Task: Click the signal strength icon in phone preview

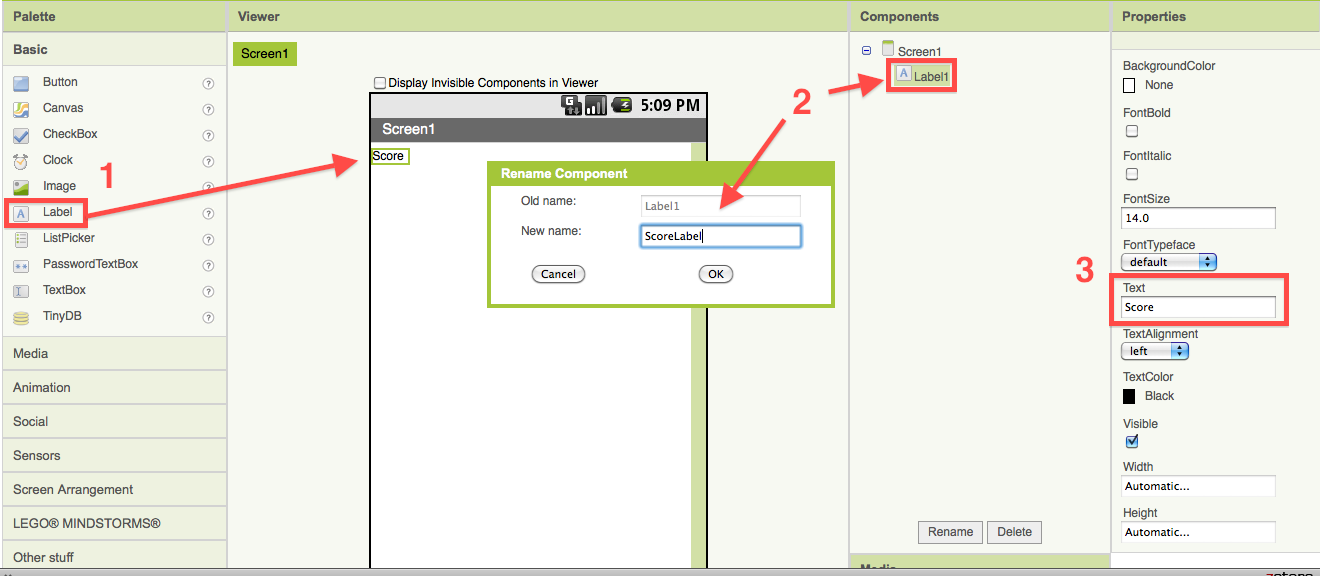Action: click(596, 105)
